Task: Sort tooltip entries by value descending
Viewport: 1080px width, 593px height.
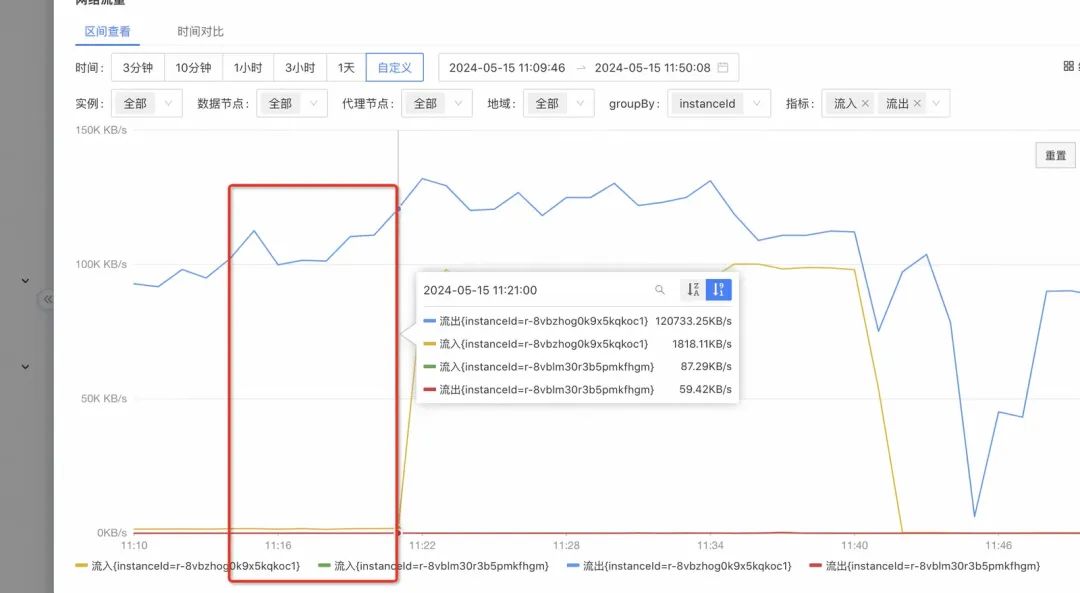Action: (718, 290)
